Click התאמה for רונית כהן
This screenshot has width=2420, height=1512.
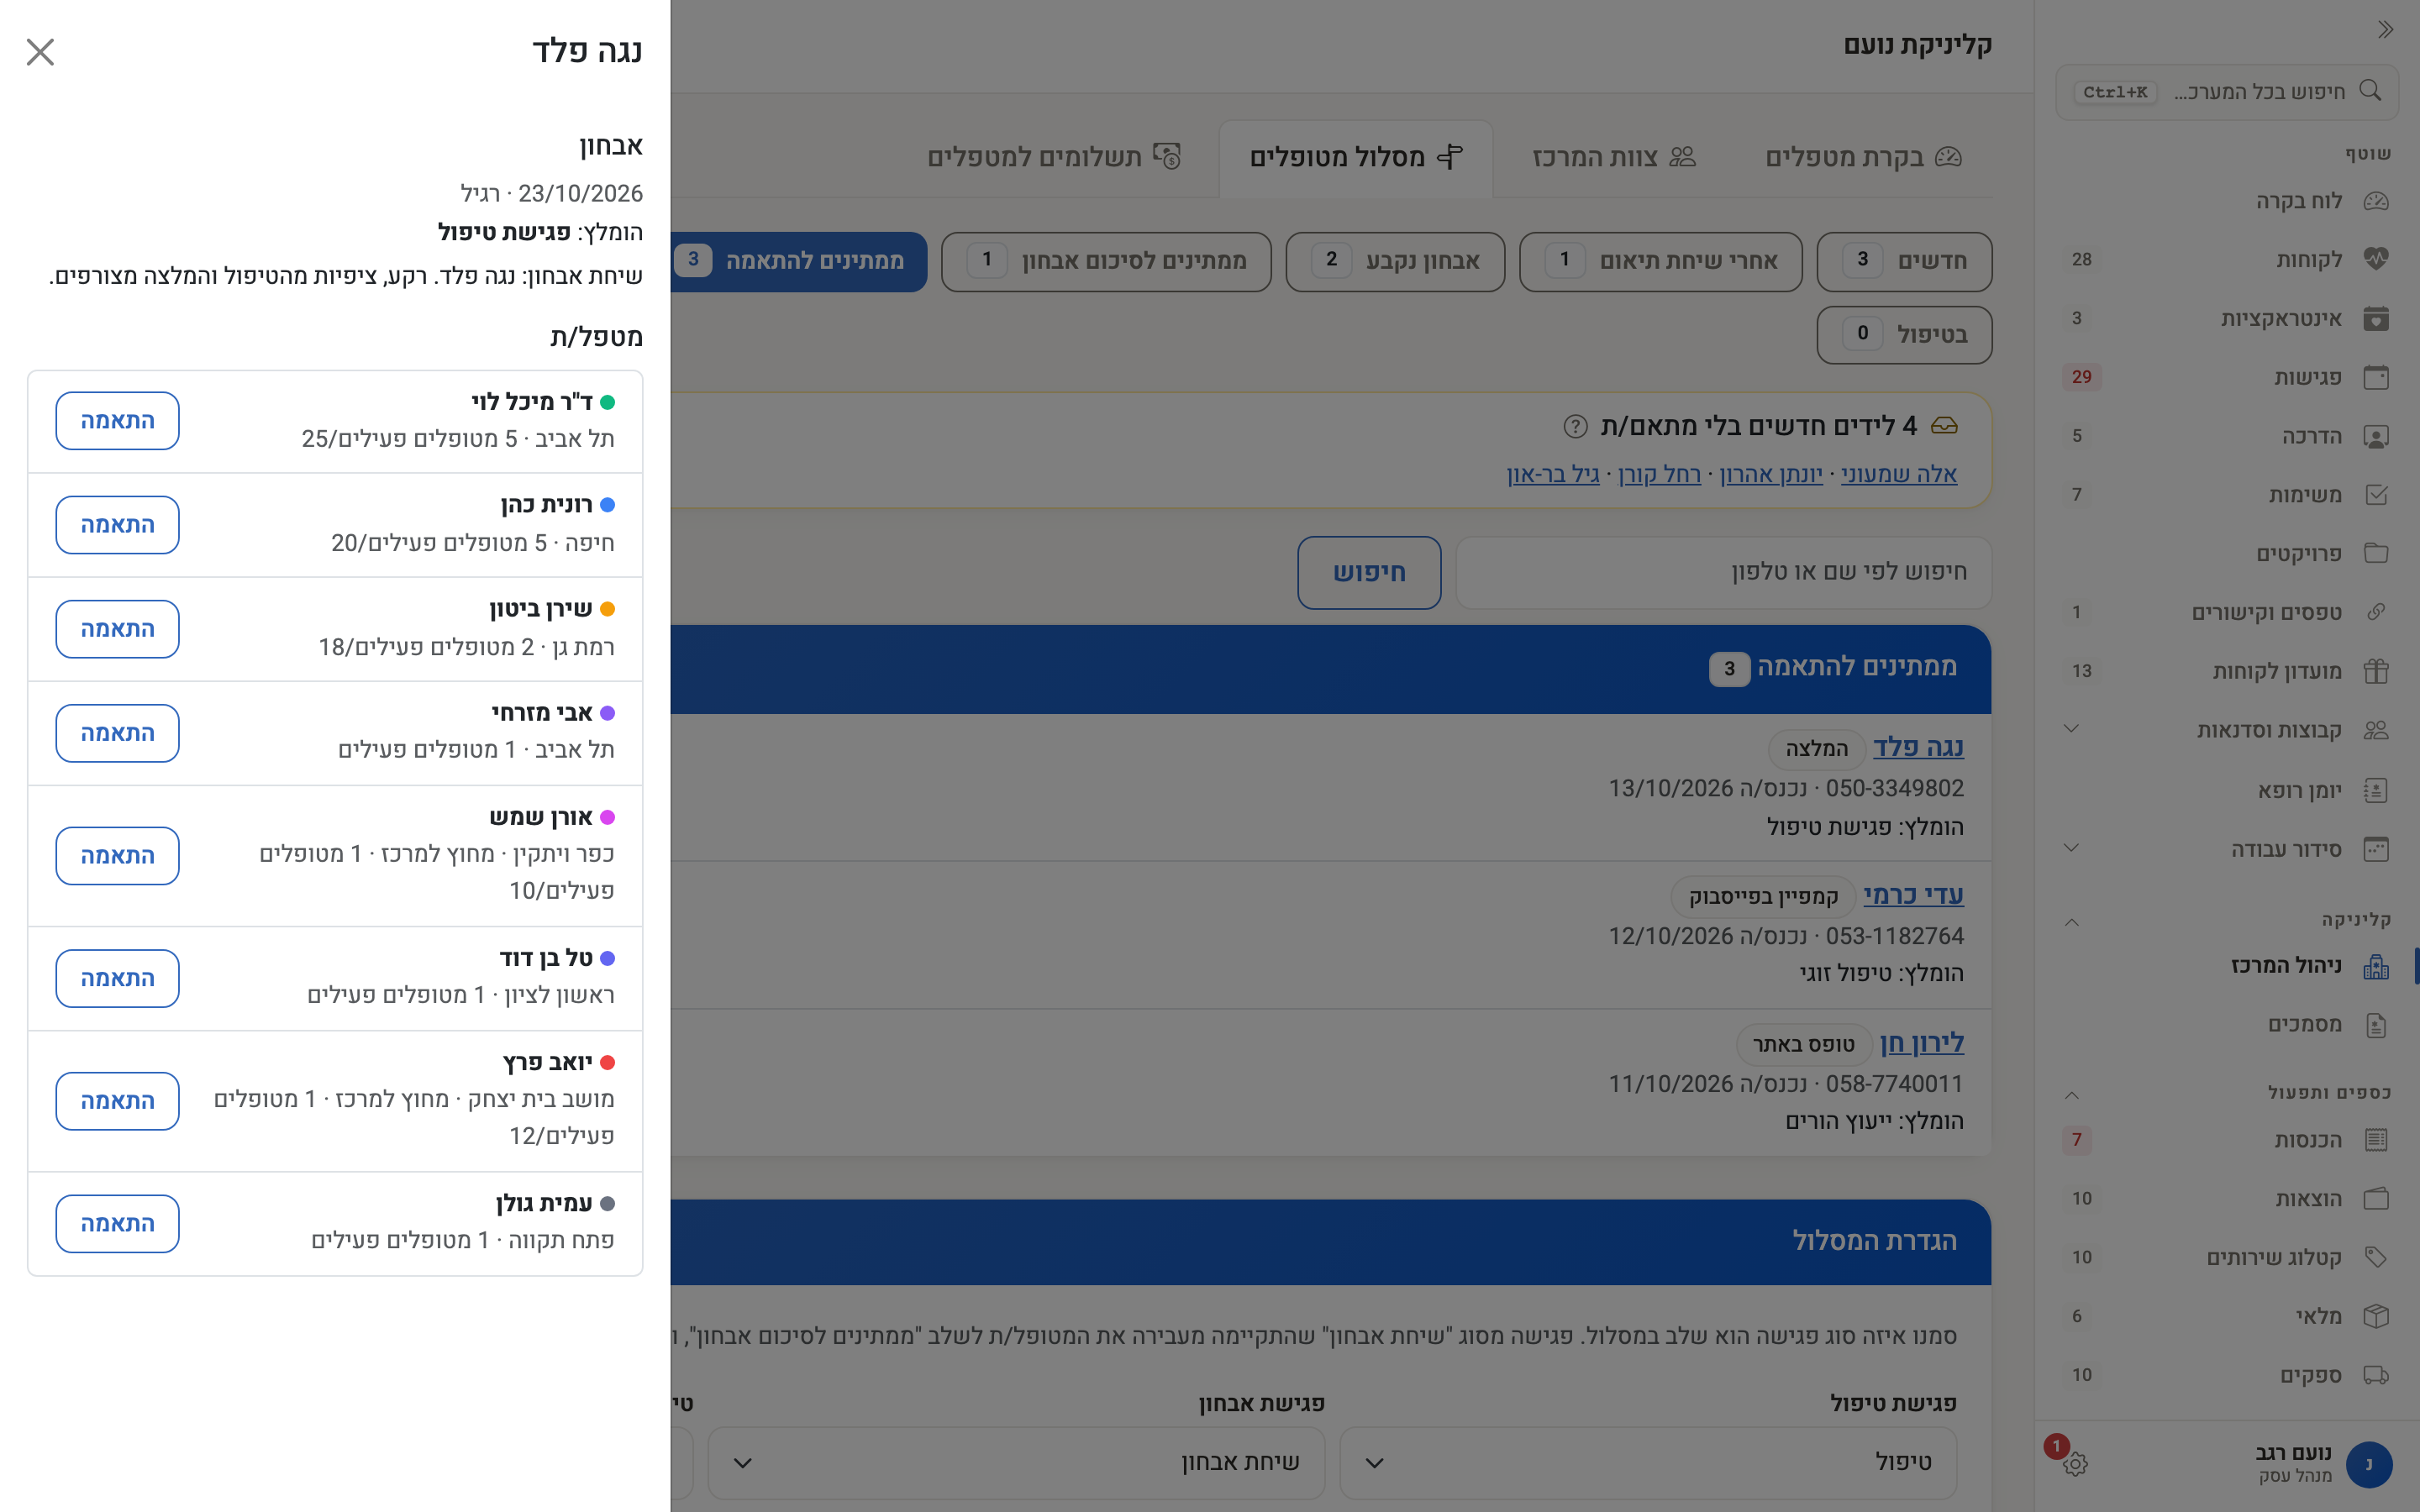[x=117, y=525]
